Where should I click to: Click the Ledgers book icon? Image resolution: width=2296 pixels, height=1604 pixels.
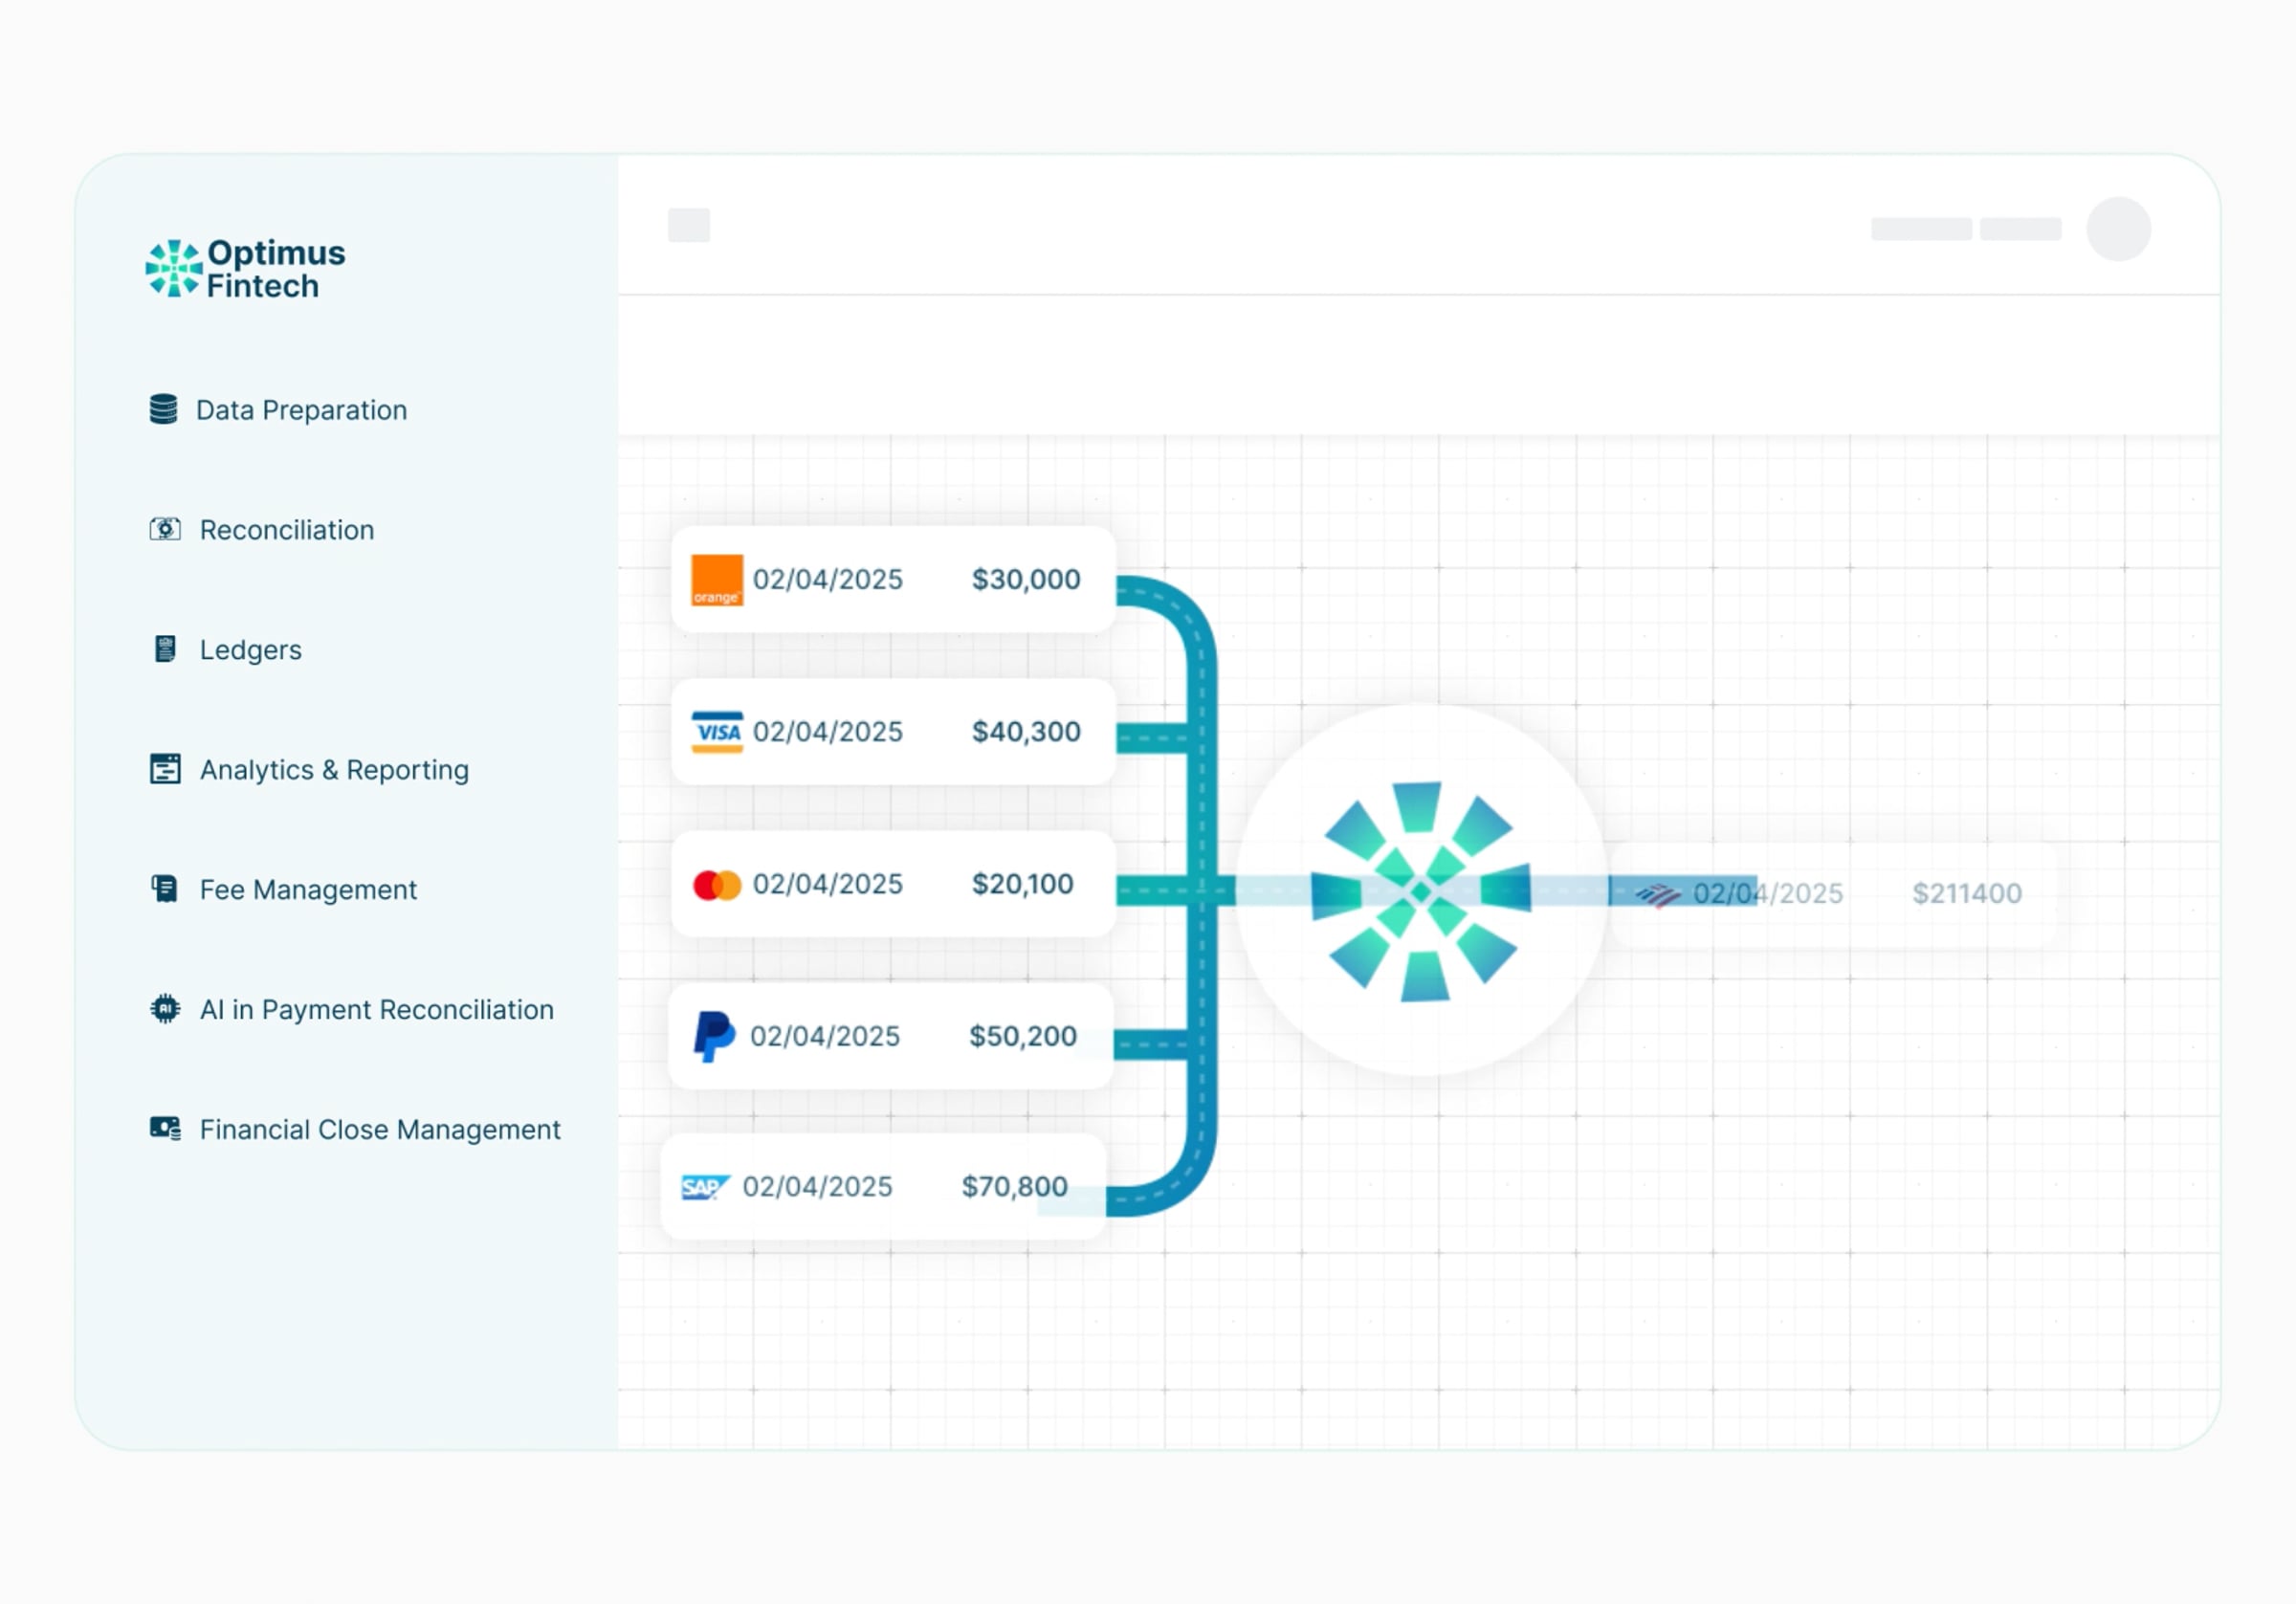(165, 649)
